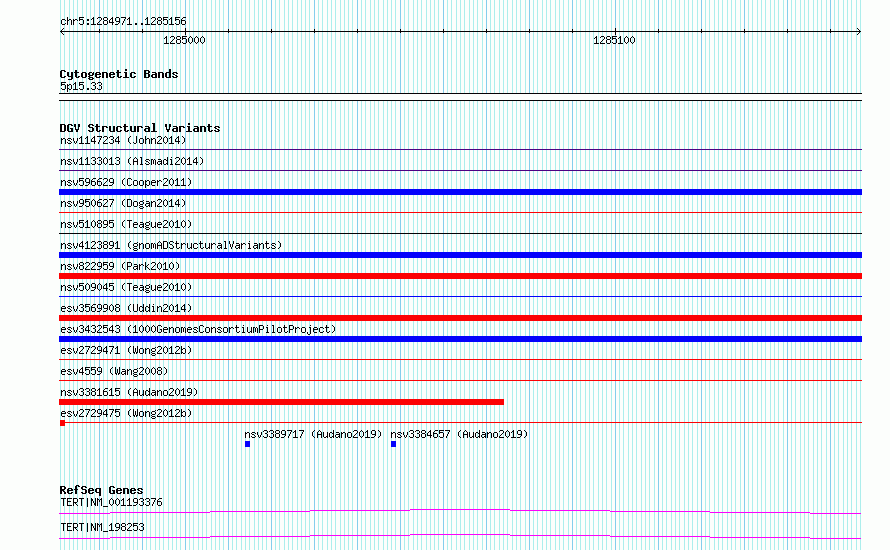Screen dimensions: 890x550
Task: Click the 1285000 ruler position label
Action: 184,40
